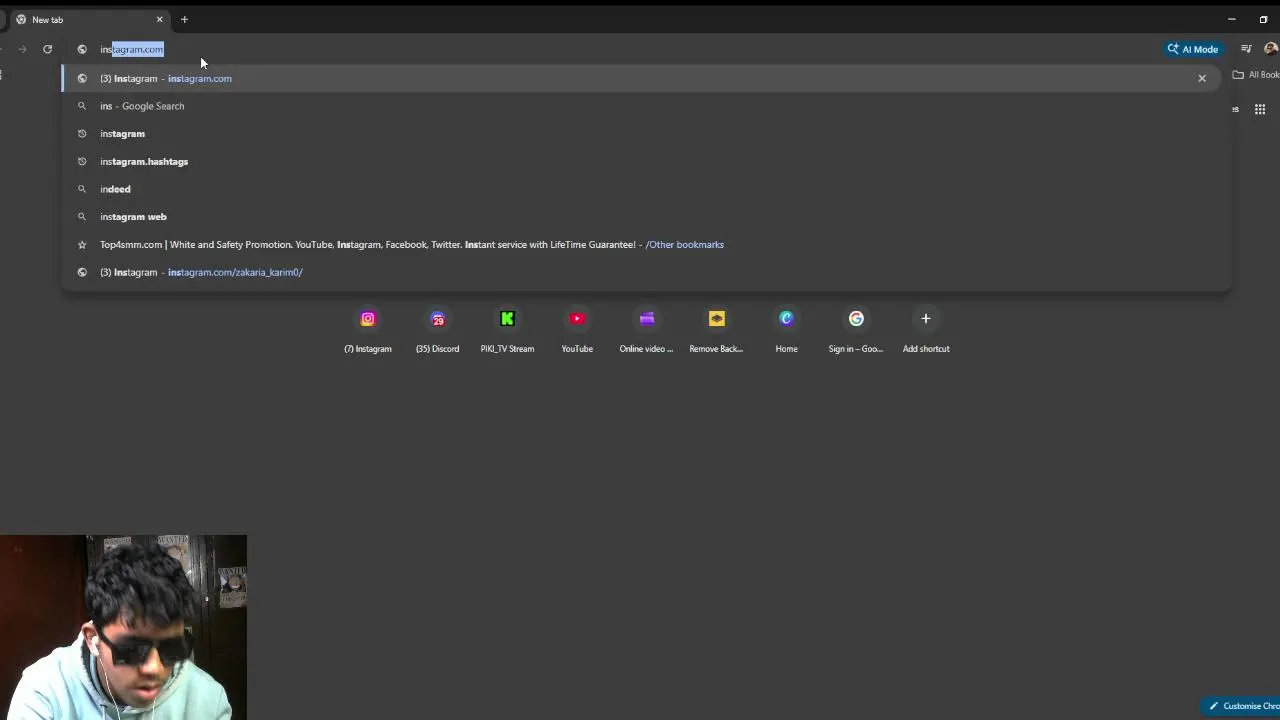Choose the 'instagram.hashtags' suggestion

(643, 161)
